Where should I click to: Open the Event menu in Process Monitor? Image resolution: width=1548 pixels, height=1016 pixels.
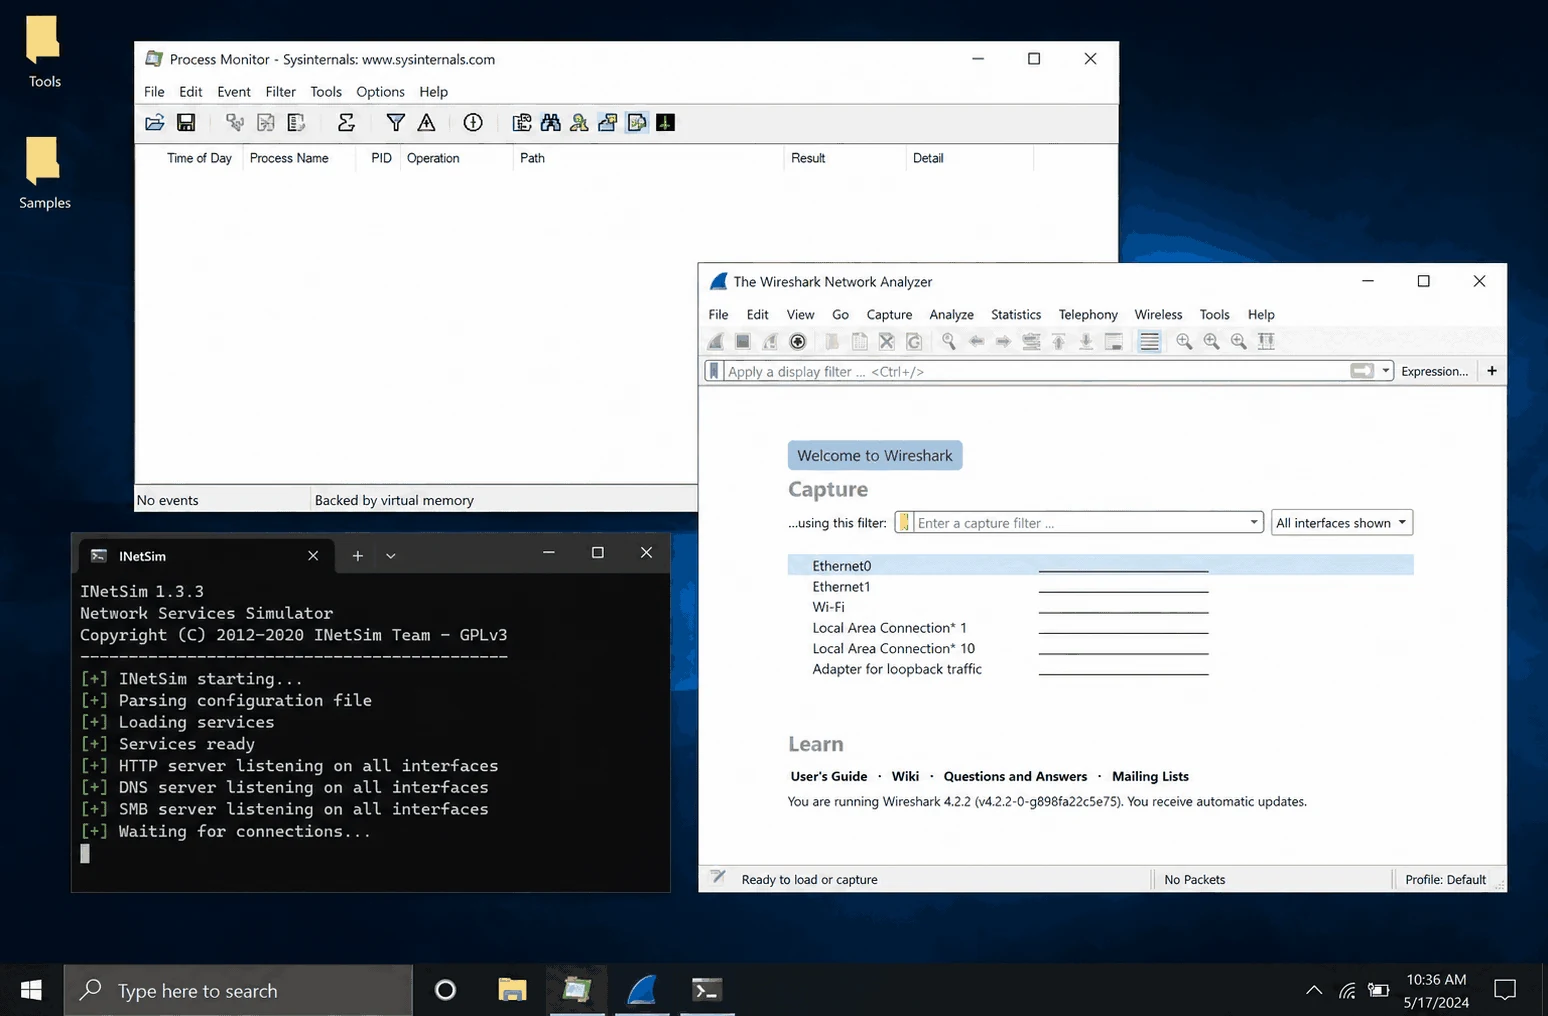[x=233, y=91]
